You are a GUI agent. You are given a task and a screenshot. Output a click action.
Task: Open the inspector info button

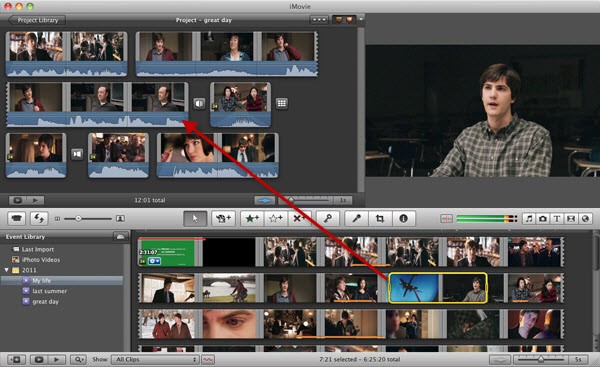click(x=403, y=219)
